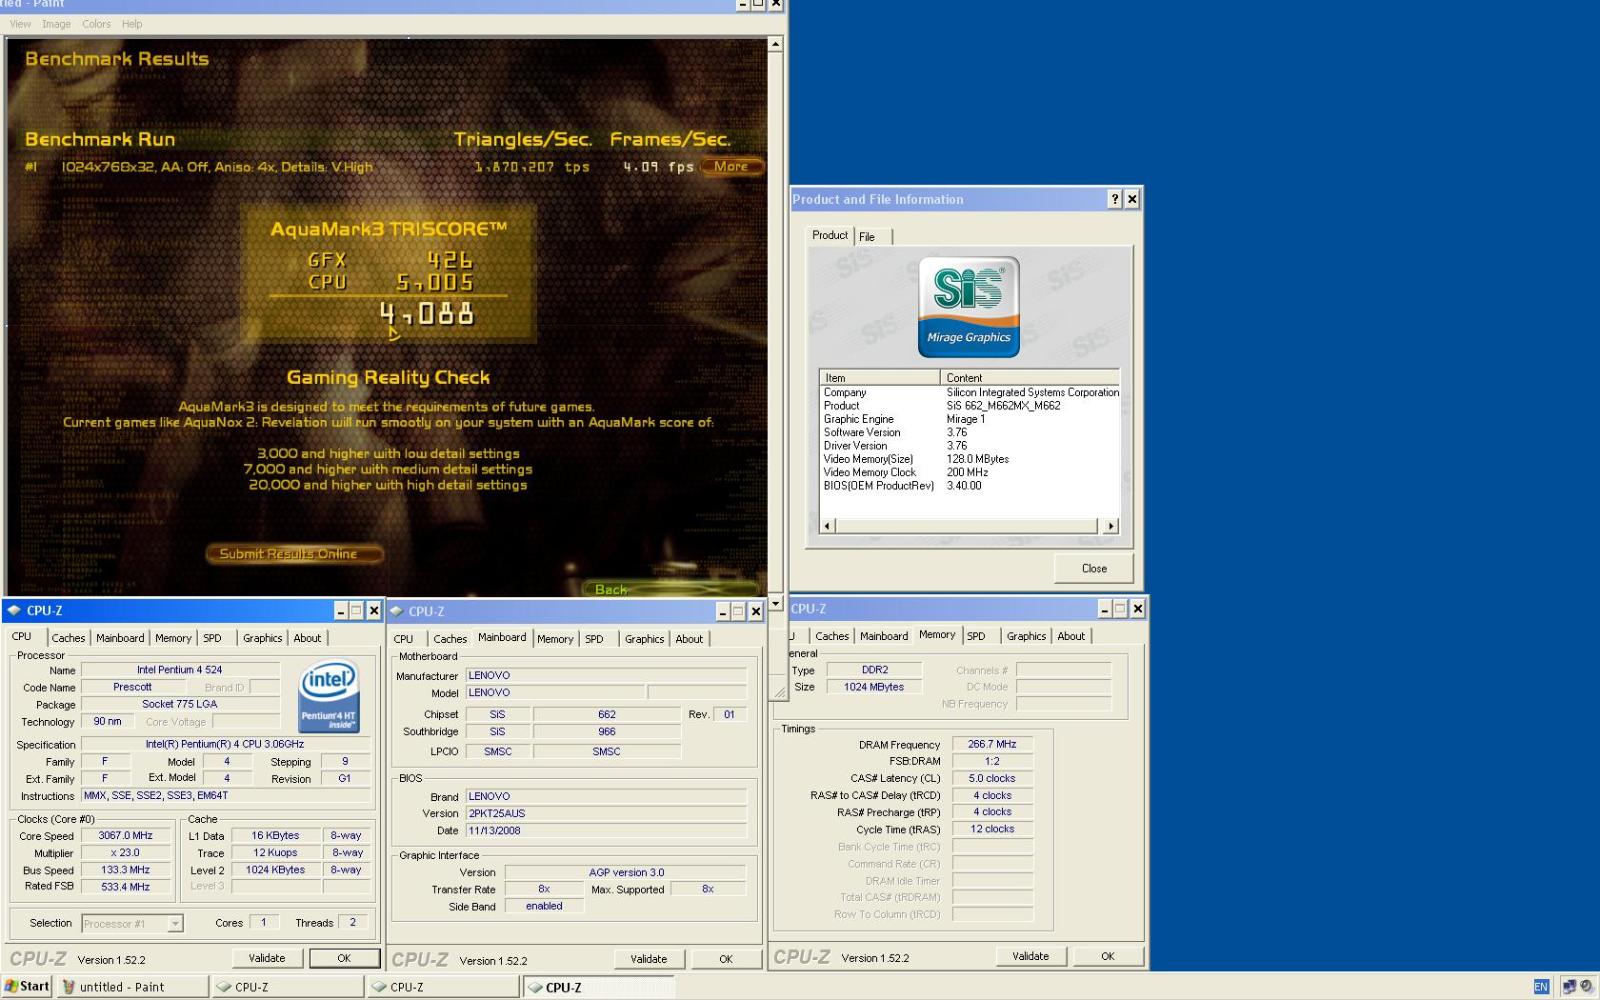Click Close in Product and File Information dialog

[1094, 568]
